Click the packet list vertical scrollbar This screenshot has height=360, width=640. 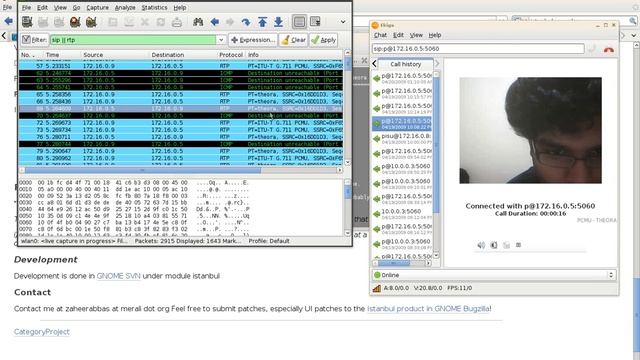[x=348, y=107]
